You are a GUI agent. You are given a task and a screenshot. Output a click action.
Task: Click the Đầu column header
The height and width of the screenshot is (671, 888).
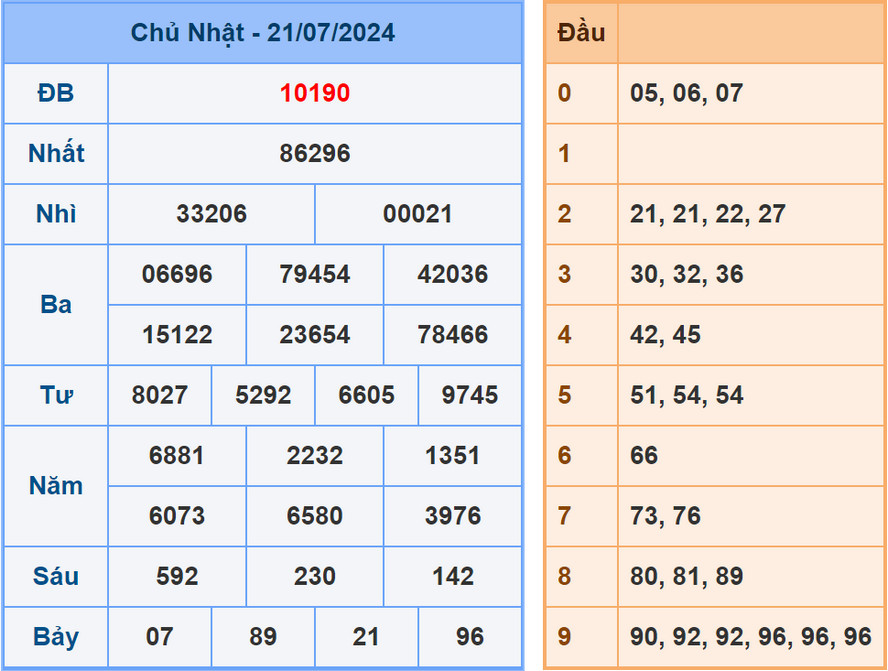pos(580,32)
